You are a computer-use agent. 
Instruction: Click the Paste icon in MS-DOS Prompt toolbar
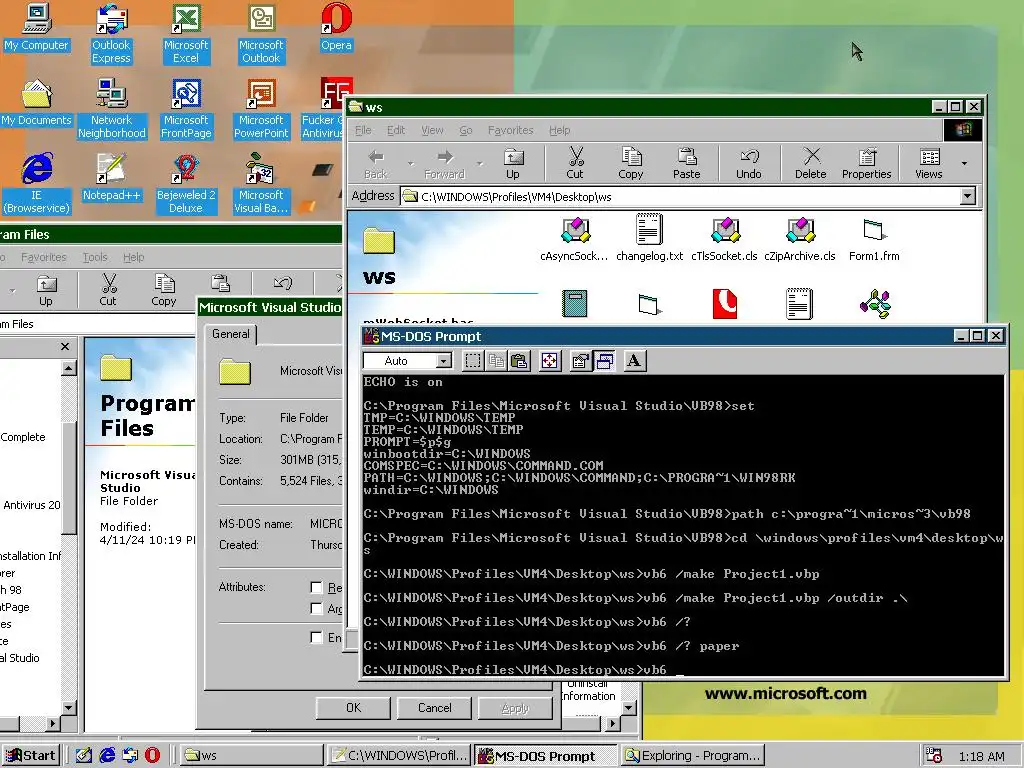pos(519,361)
